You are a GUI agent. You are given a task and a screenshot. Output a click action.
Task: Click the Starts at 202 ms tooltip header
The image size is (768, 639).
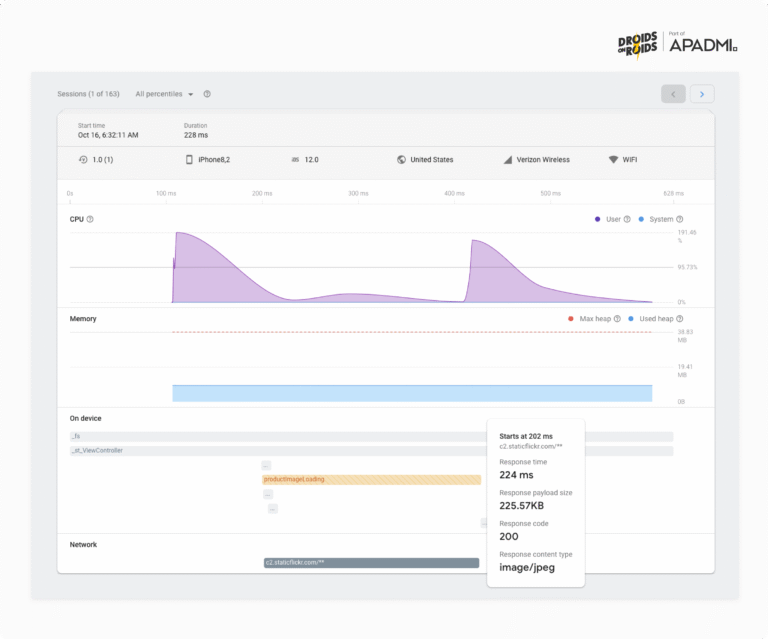coord(526,436)
